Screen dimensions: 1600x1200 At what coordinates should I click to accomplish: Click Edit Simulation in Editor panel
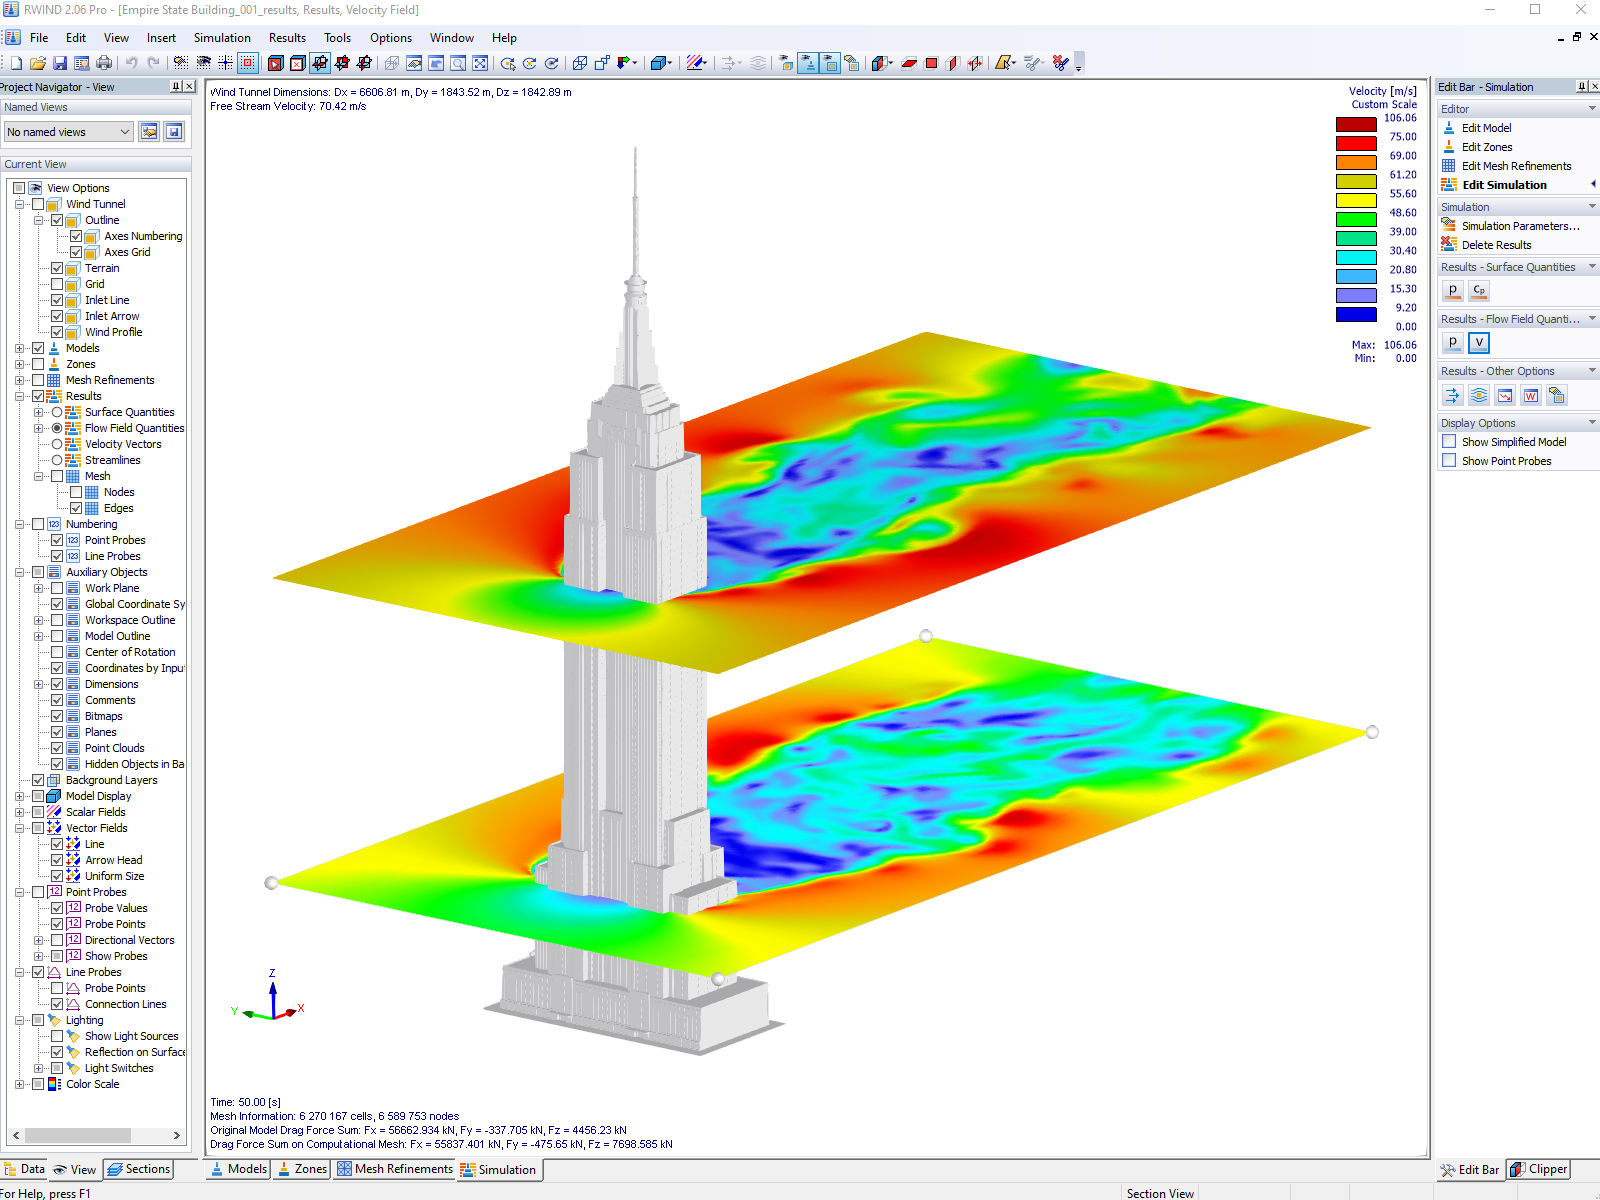point(1504,185)
